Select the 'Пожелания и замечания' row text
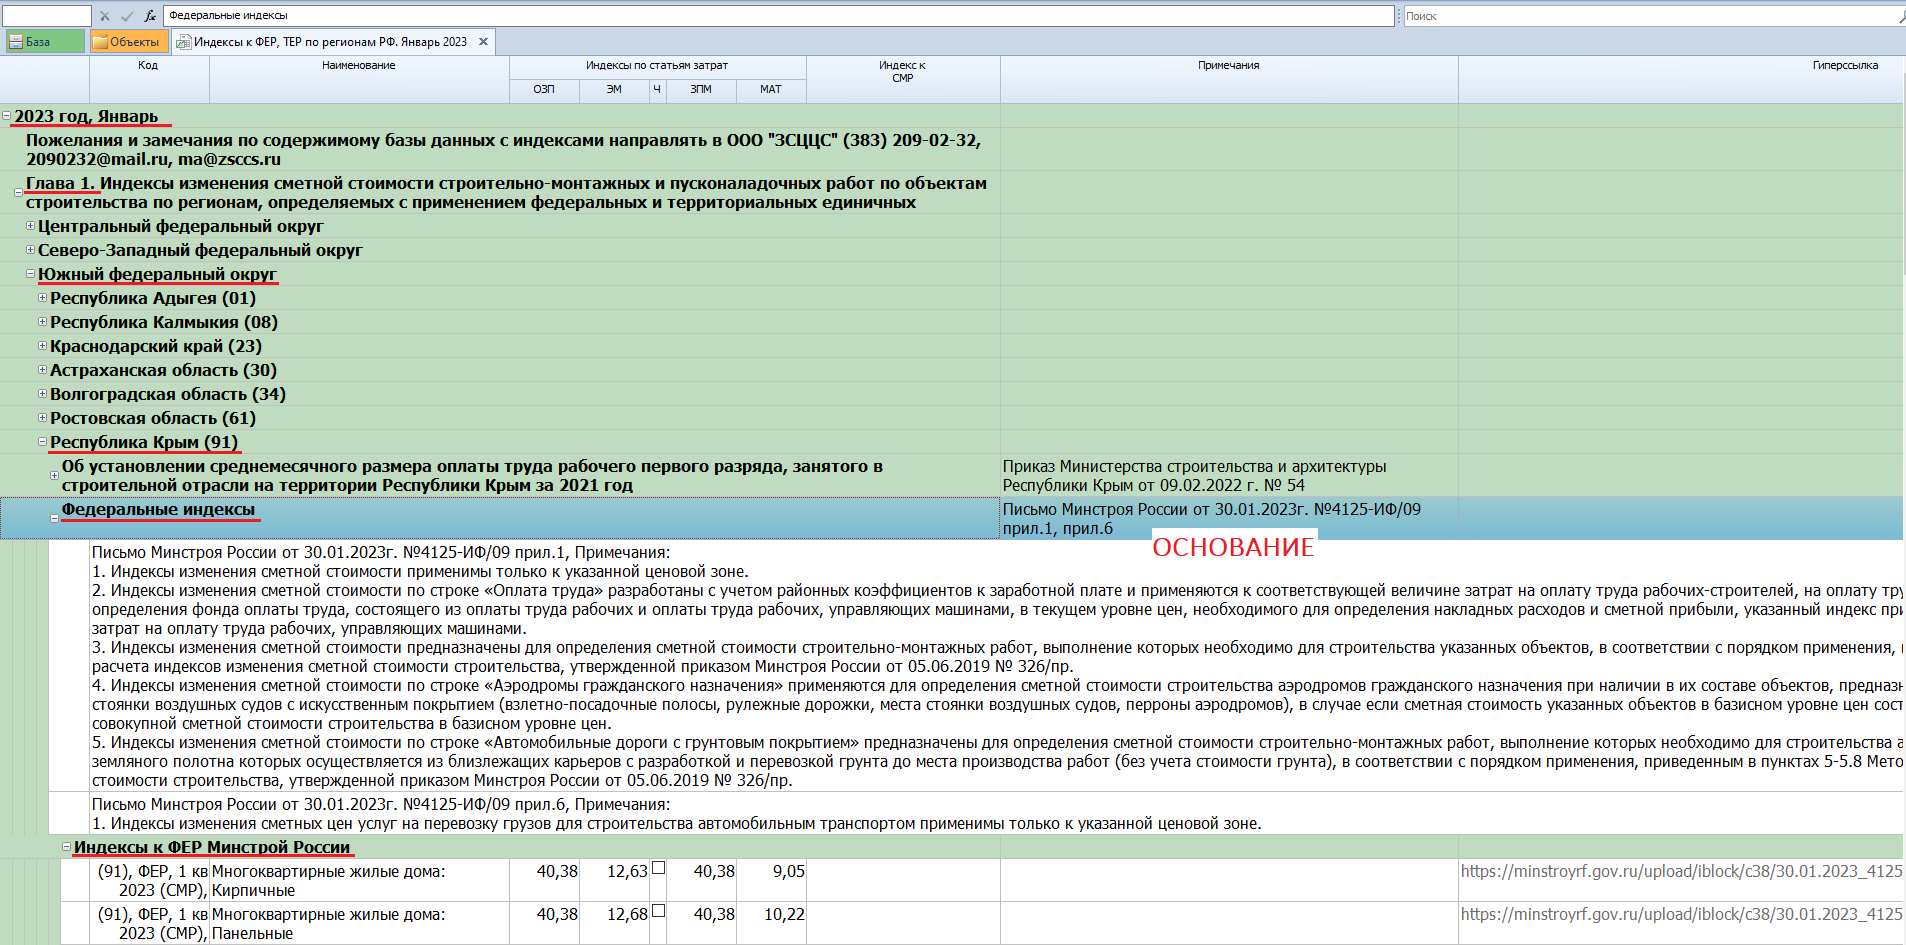The width and height of the screenshot is (1906, 945). coord(503,150)
